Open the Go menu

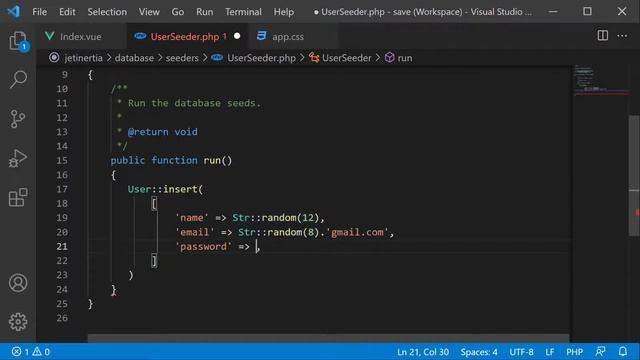point(178,12)
